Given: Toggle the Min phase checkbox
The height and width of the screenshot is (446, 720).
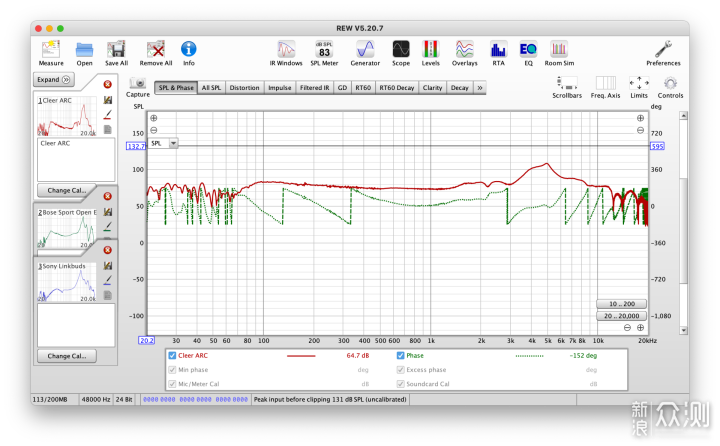Looking at the screenshot, I should click(x=172, y=370).
